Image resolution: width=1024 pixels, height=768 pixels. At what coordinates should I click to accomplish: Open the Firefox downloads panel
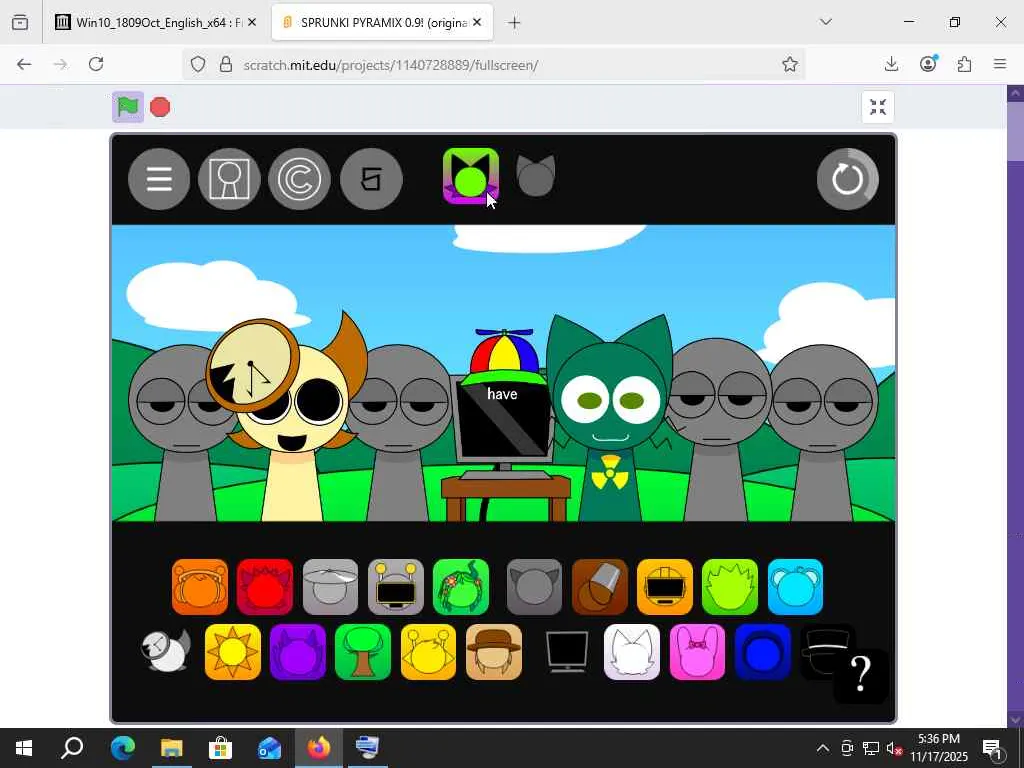[x=891, y=64]
